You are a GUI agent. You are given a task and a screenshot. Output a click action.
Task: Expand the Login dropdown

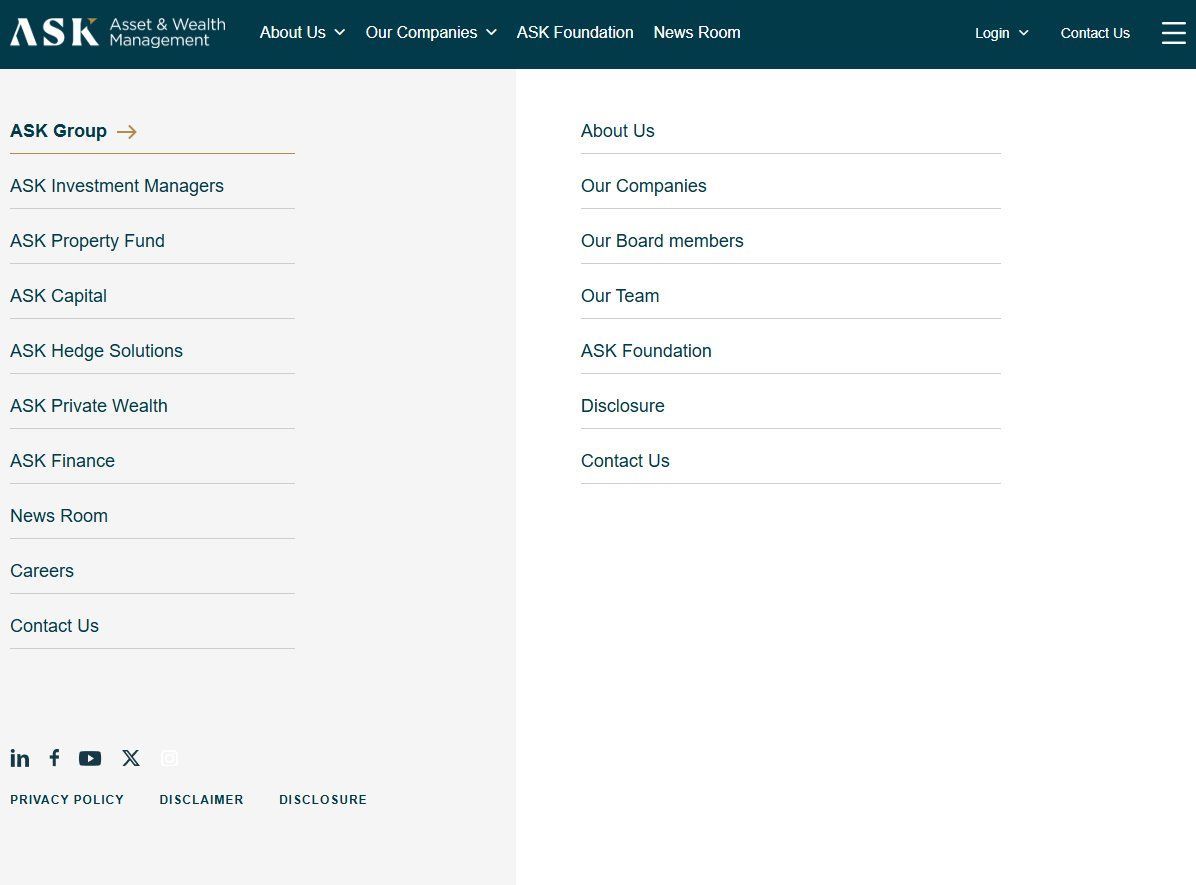click(x=1001, y=33)
